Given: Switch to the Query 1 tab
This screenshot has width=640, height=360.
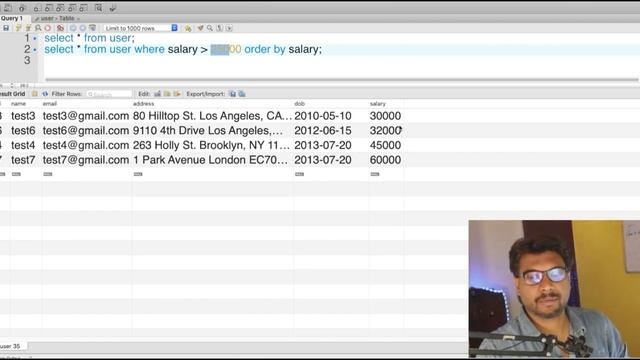Looking at the screenshot, I should click(x=12, y=18).
